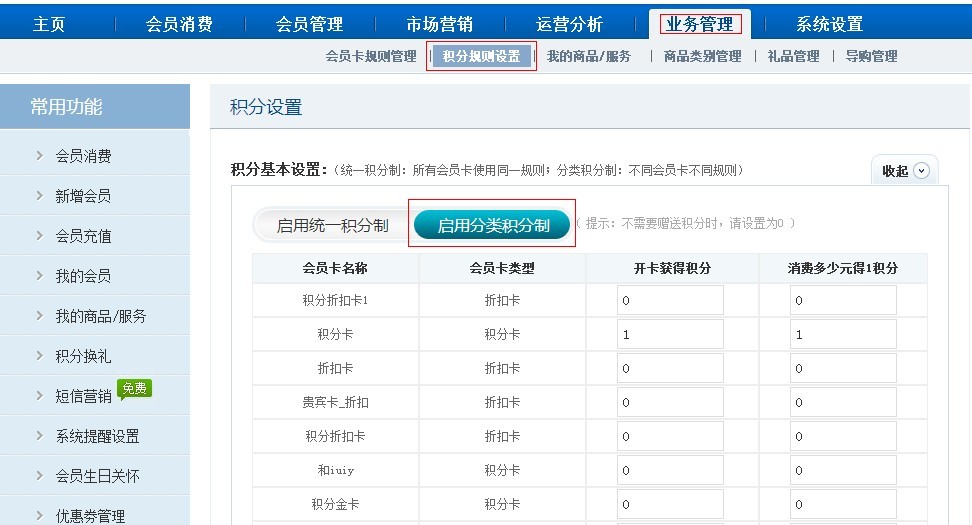
Task: Expand 会员消费 arrow in the sidebar
Action: pyautogui.click(x=39, y=156)
